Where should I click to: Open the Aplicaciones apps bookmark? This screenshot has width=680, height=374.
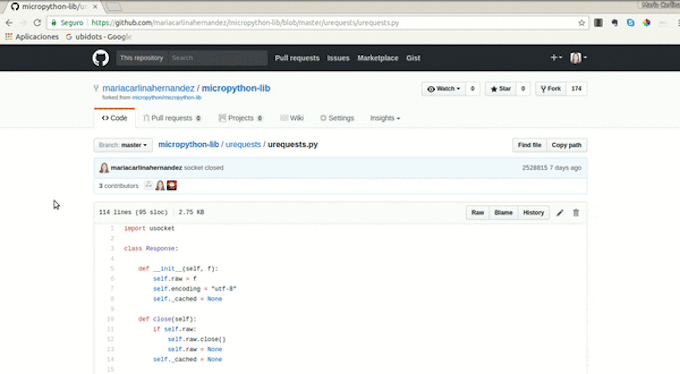click(x=32, y=37)
